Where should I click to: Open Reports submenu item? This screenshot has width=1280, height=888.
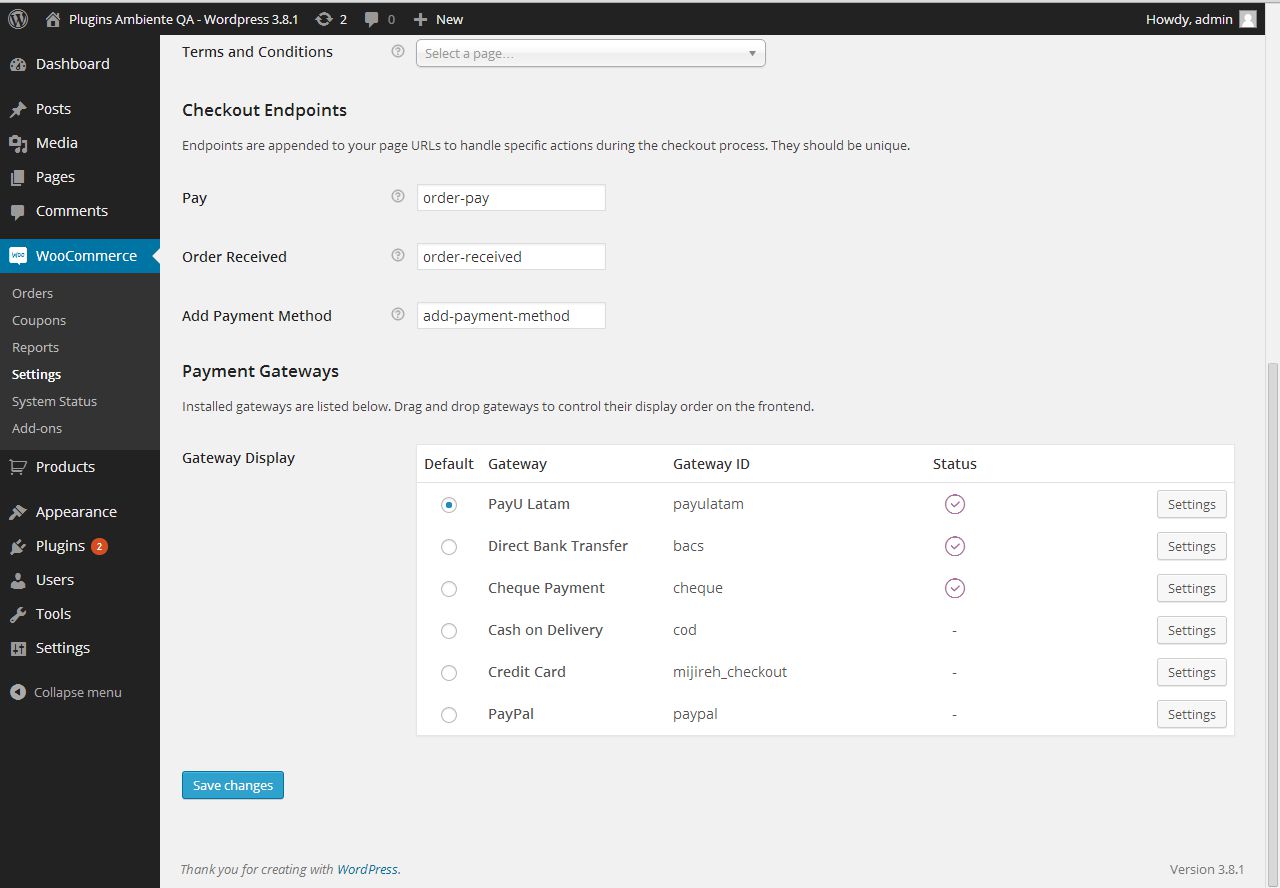[36, 347]
